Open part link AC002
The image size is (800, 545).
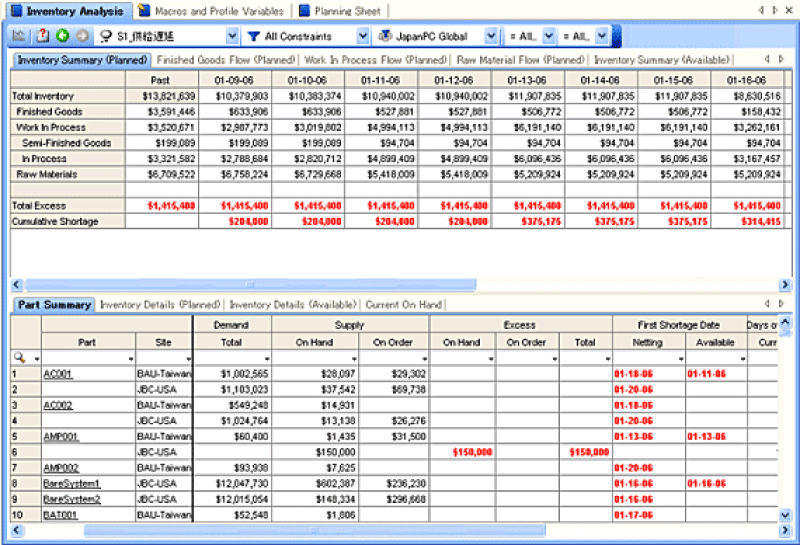tap(58, 405)
